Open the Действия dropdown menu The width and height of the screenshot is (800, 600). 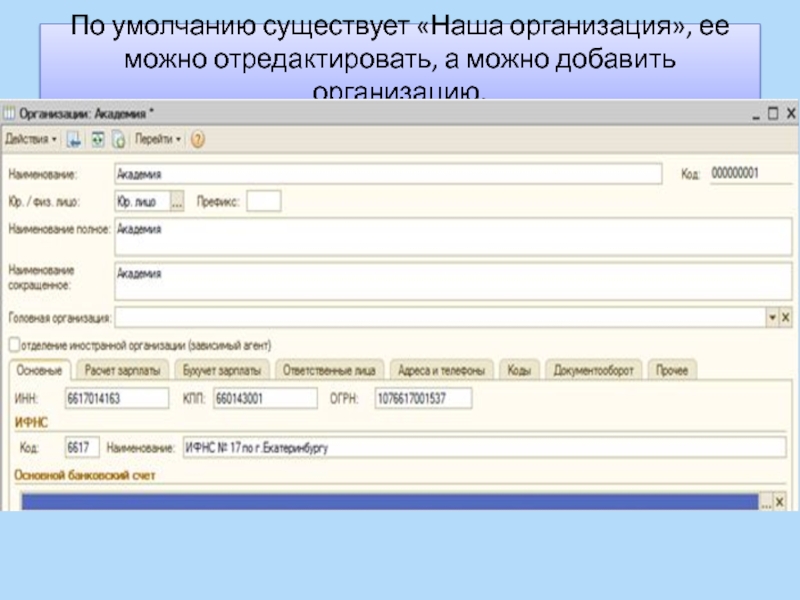[32, 140]
